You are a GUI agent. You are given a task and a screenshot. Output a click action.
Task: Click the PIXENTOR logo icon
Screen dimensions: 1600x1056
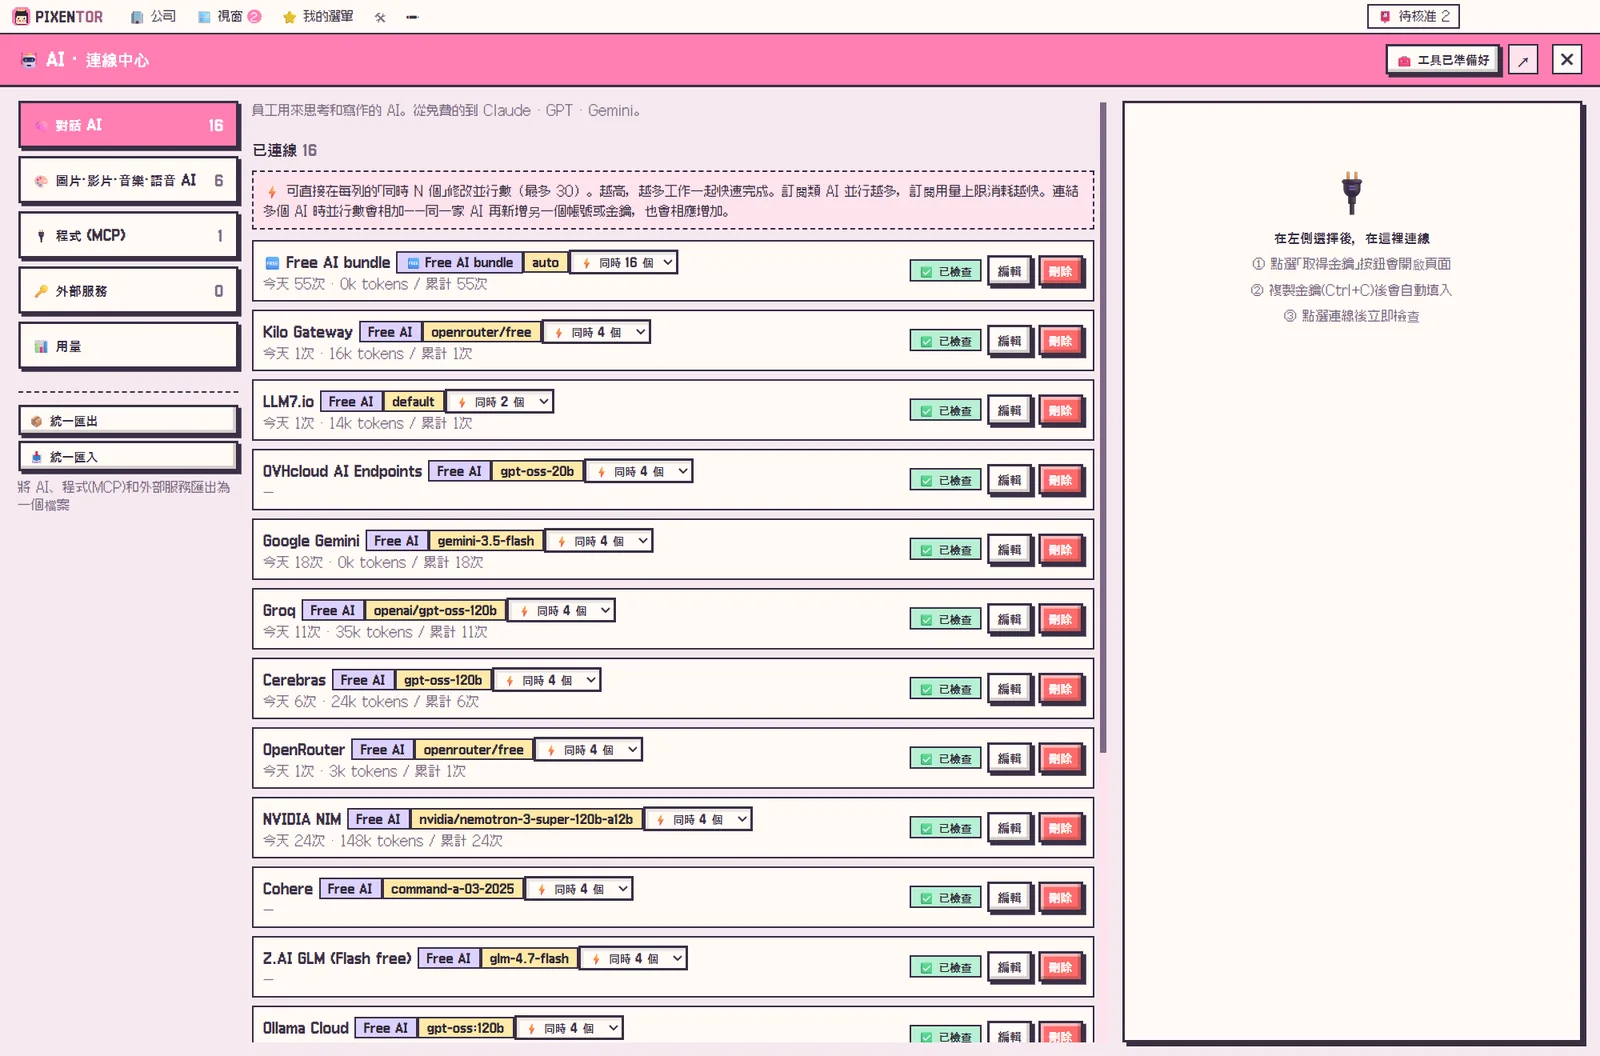click(x=21, y=17)
